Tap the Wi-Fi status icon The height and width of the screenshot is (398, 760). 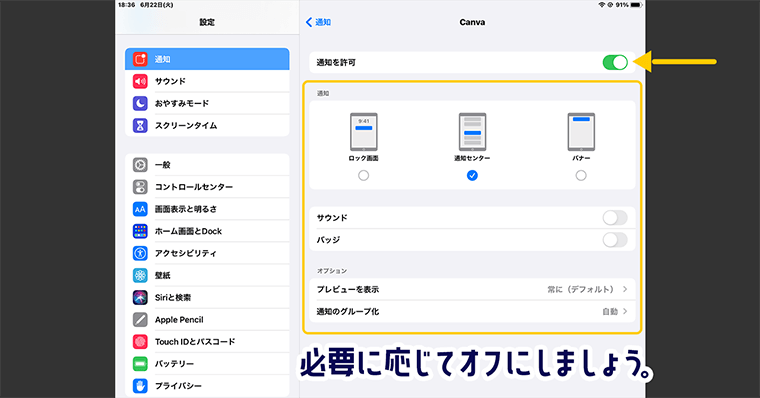(602, 5)
